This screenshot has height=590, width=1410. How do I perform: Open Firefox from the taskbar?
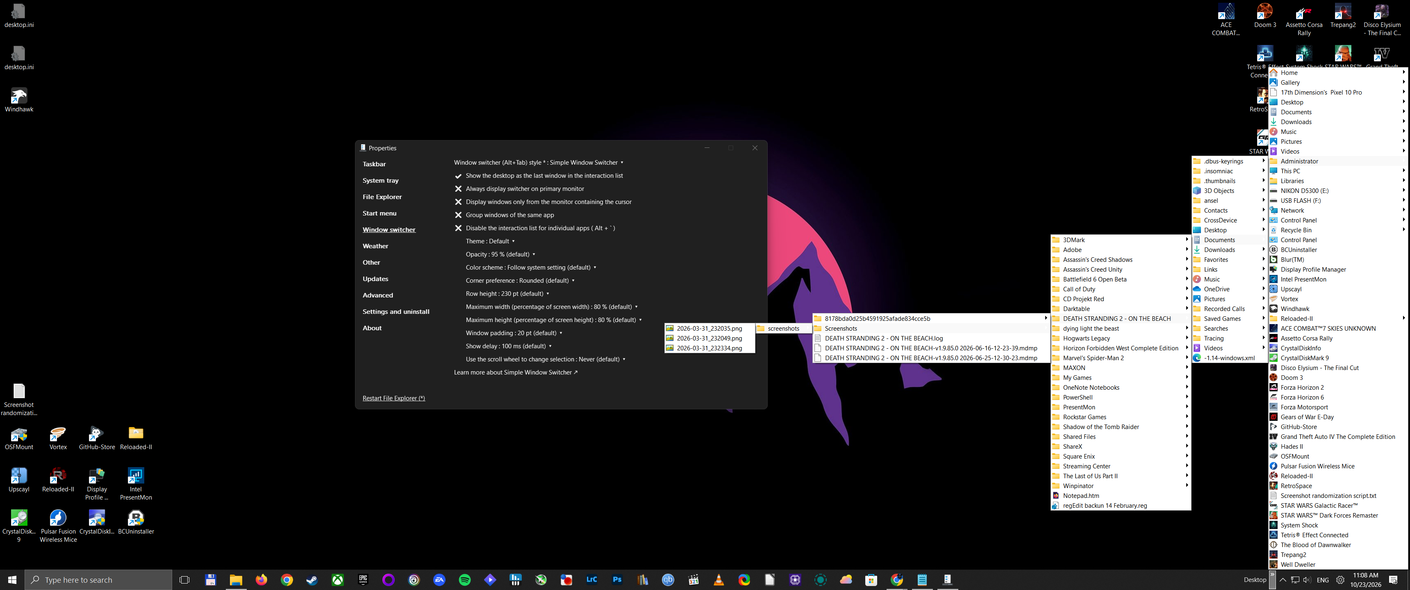point(261,579)
